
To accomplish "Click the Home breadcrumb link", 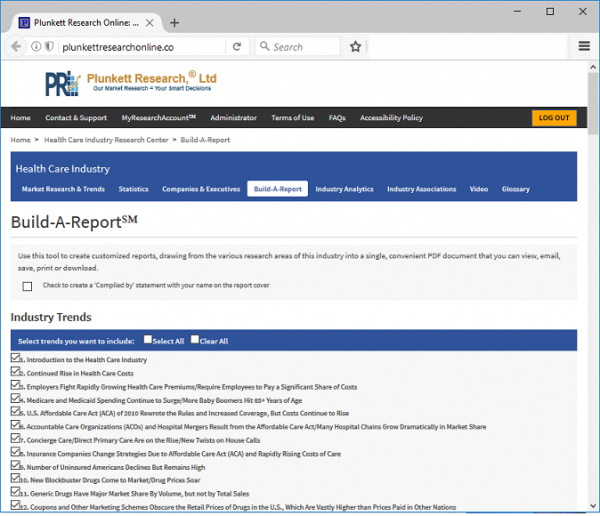I will pyautogui.click(x=20, y=140).
